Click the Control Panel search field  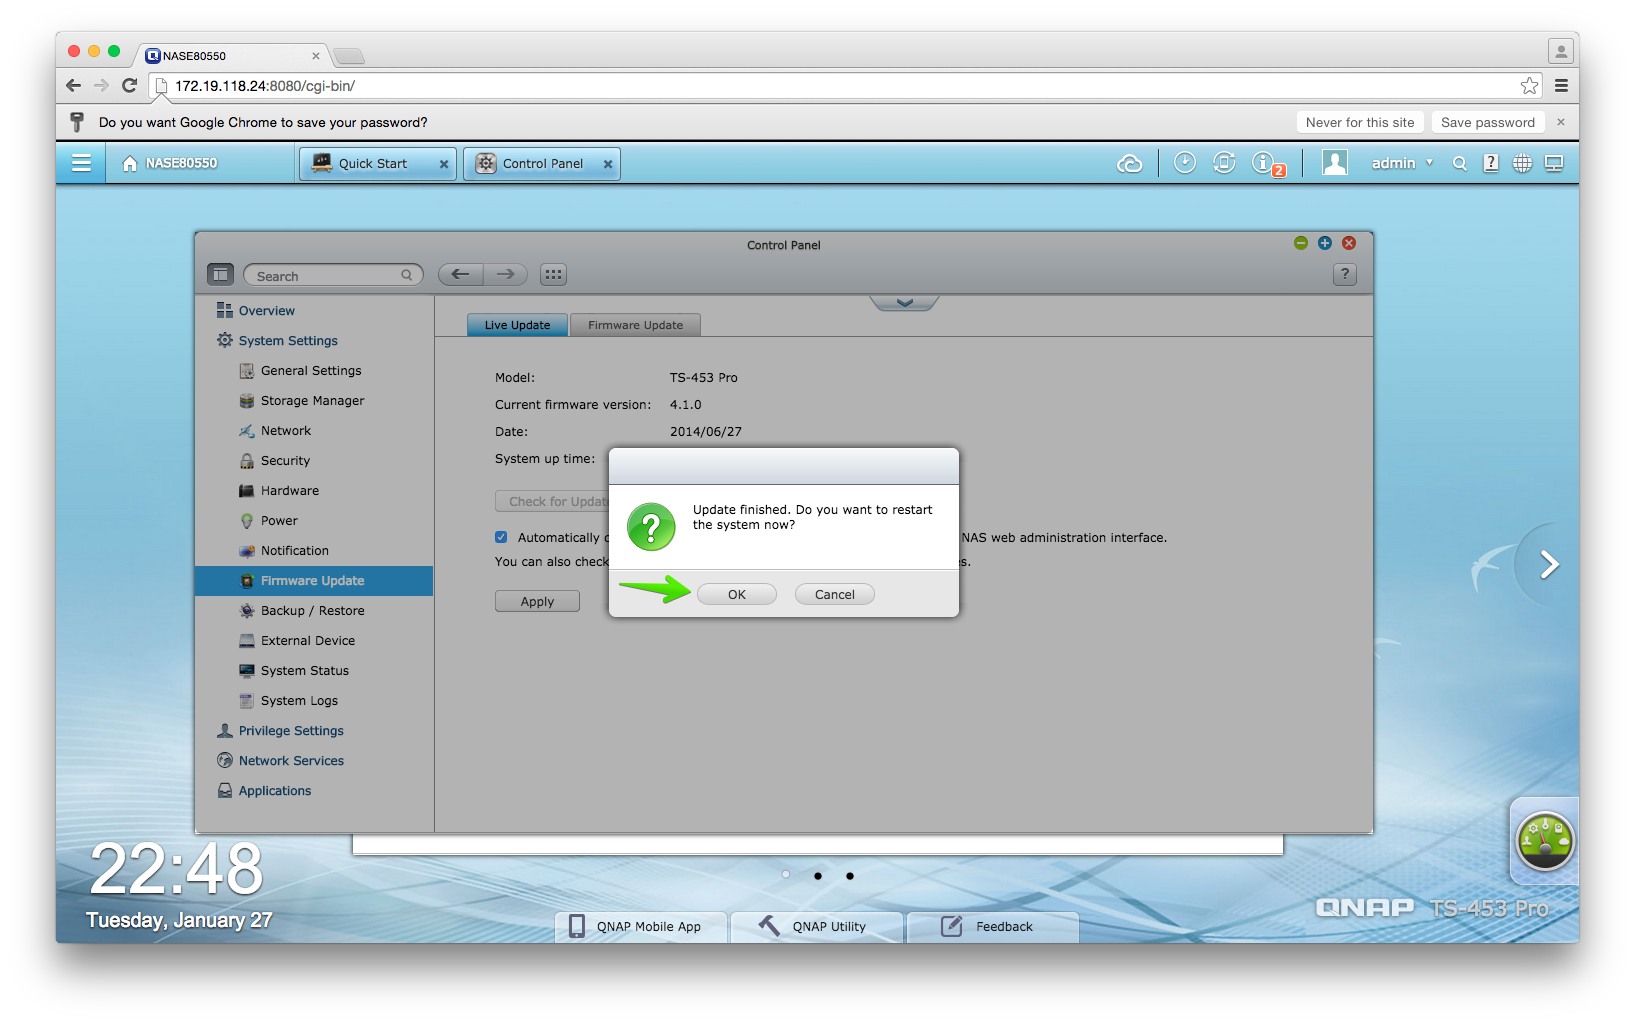[x=333, y=275]
